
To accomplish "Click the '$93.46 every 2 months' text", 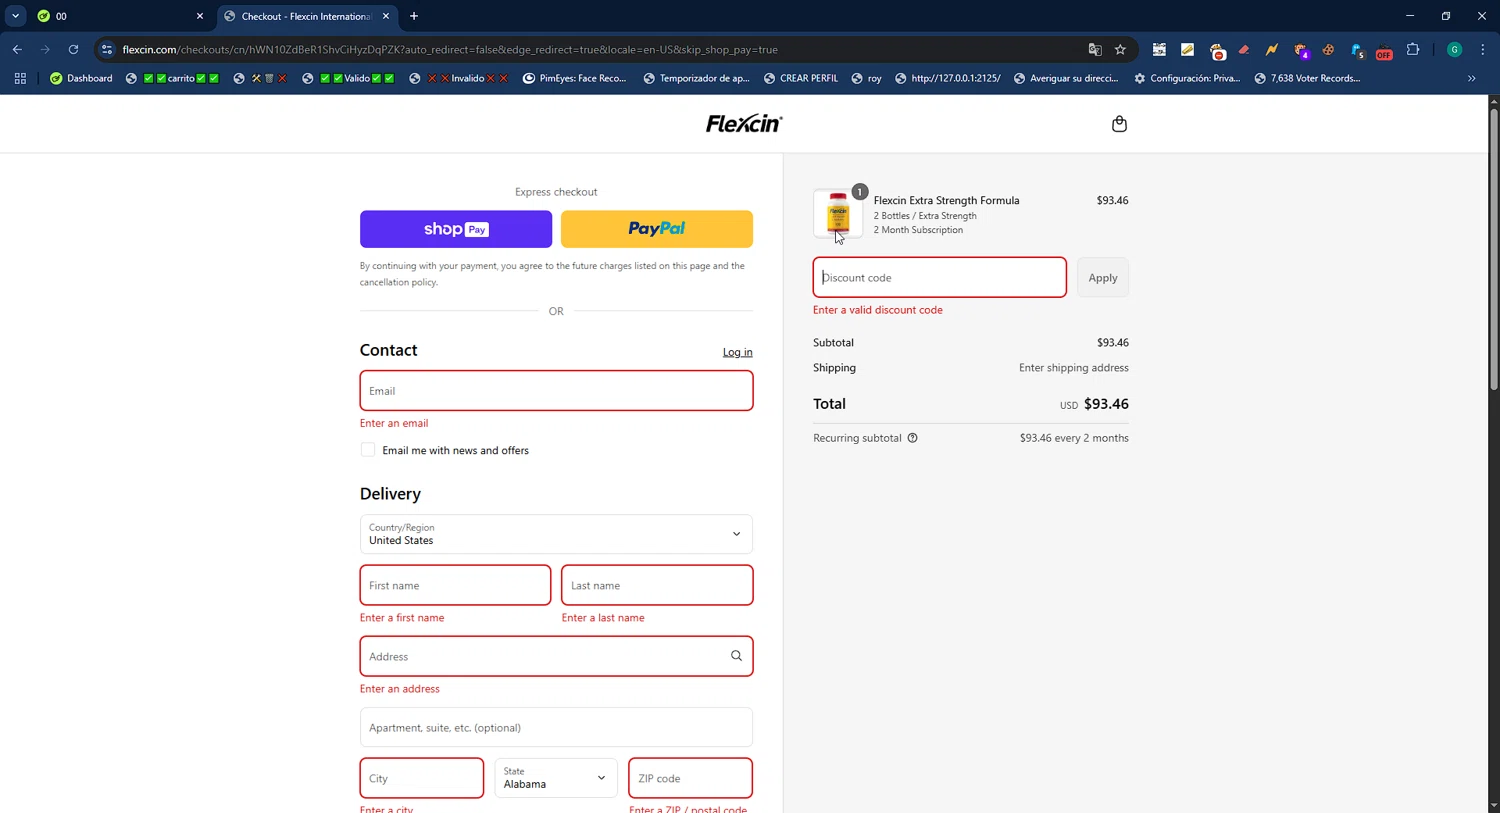I will tap(1074, 438).
